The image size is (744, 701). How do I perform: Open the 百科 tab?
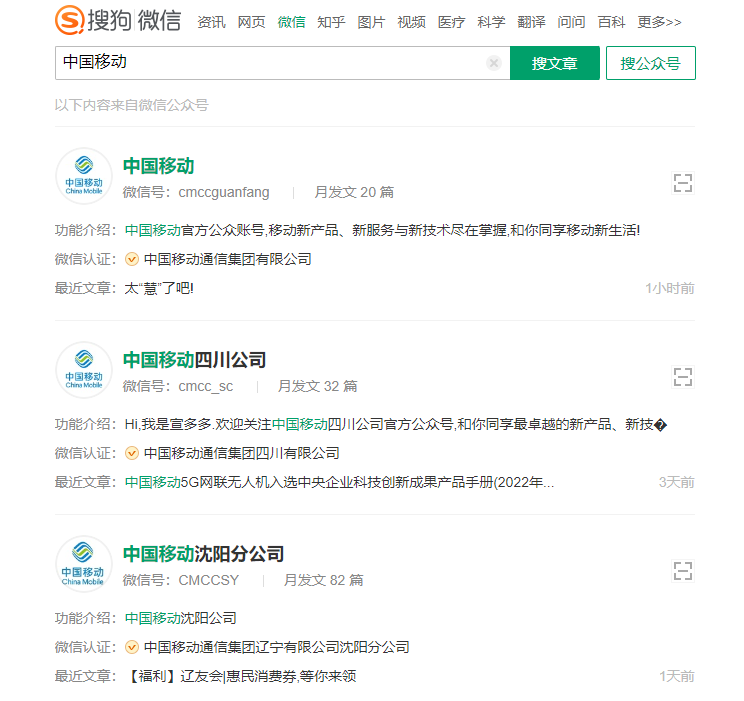(x=611, y=22)
